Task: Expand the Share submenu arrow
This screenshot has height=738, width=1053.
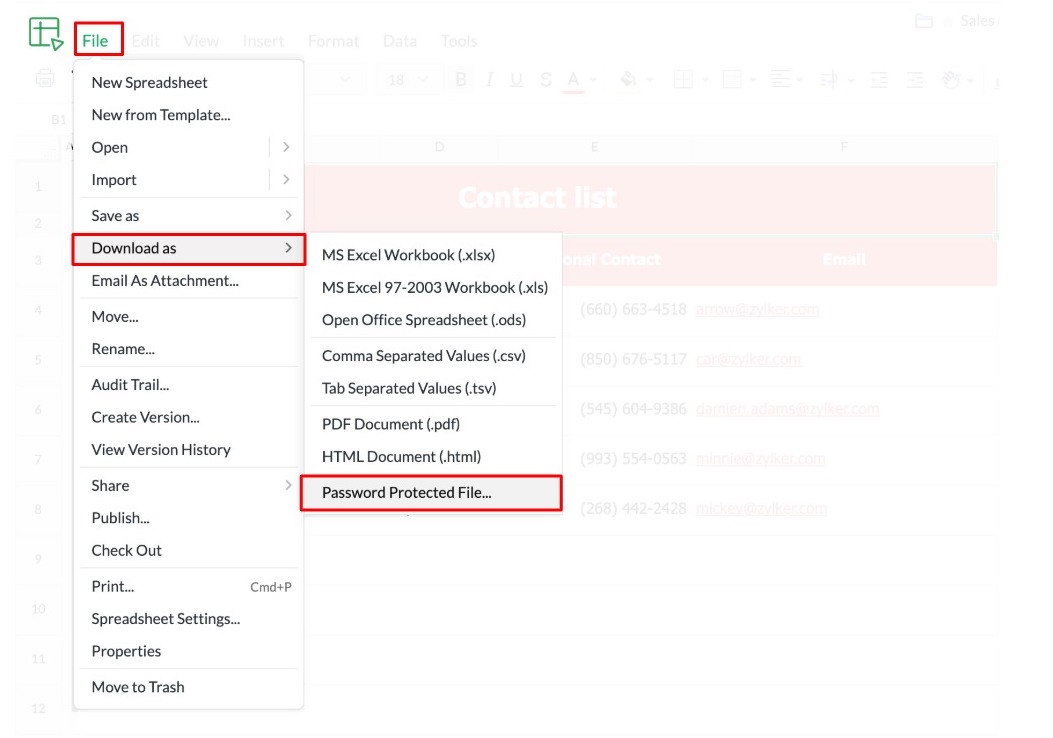Action: pyautogui.click(x=288, y=485)
